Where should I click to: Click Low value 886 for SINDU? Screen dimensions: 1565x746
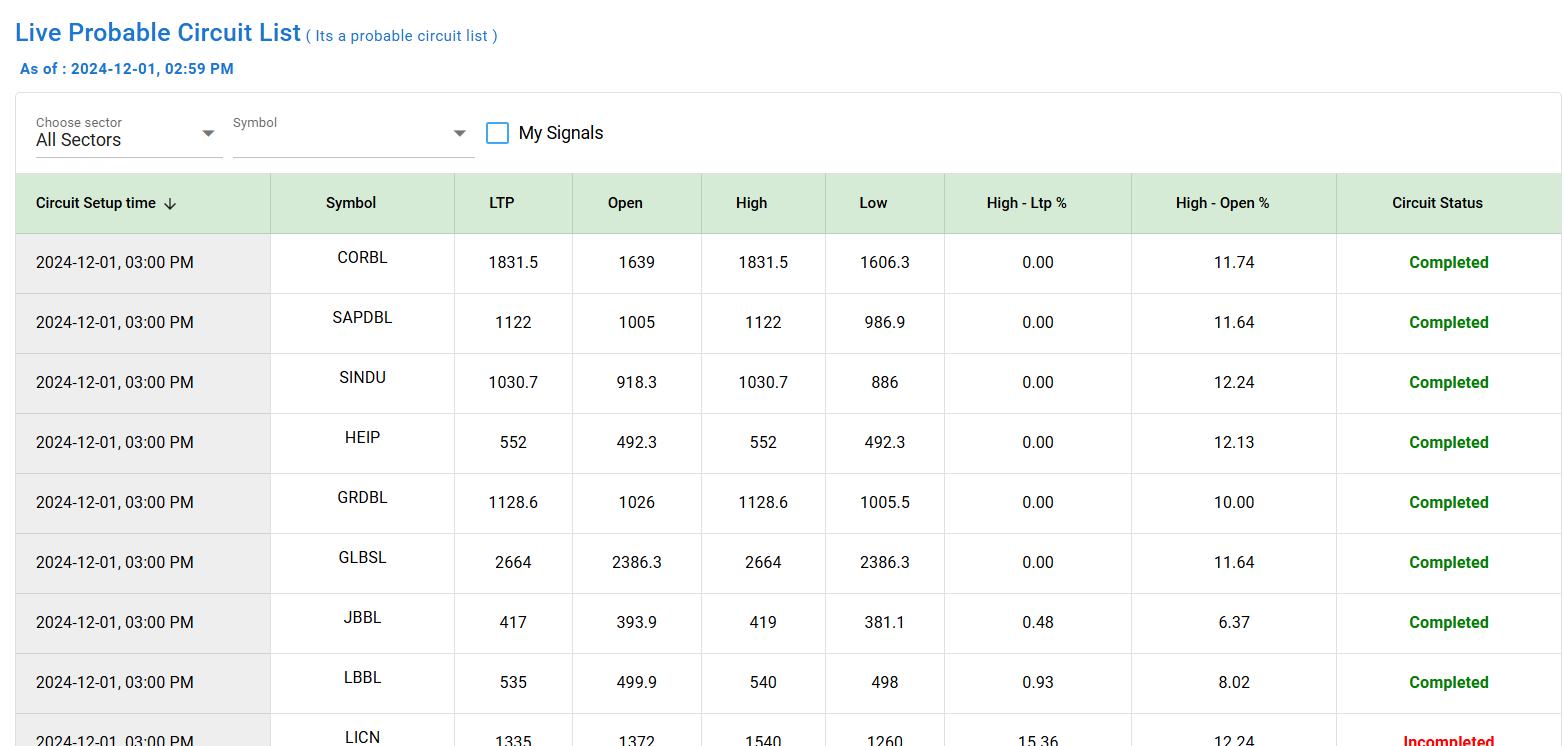(884, 382)
